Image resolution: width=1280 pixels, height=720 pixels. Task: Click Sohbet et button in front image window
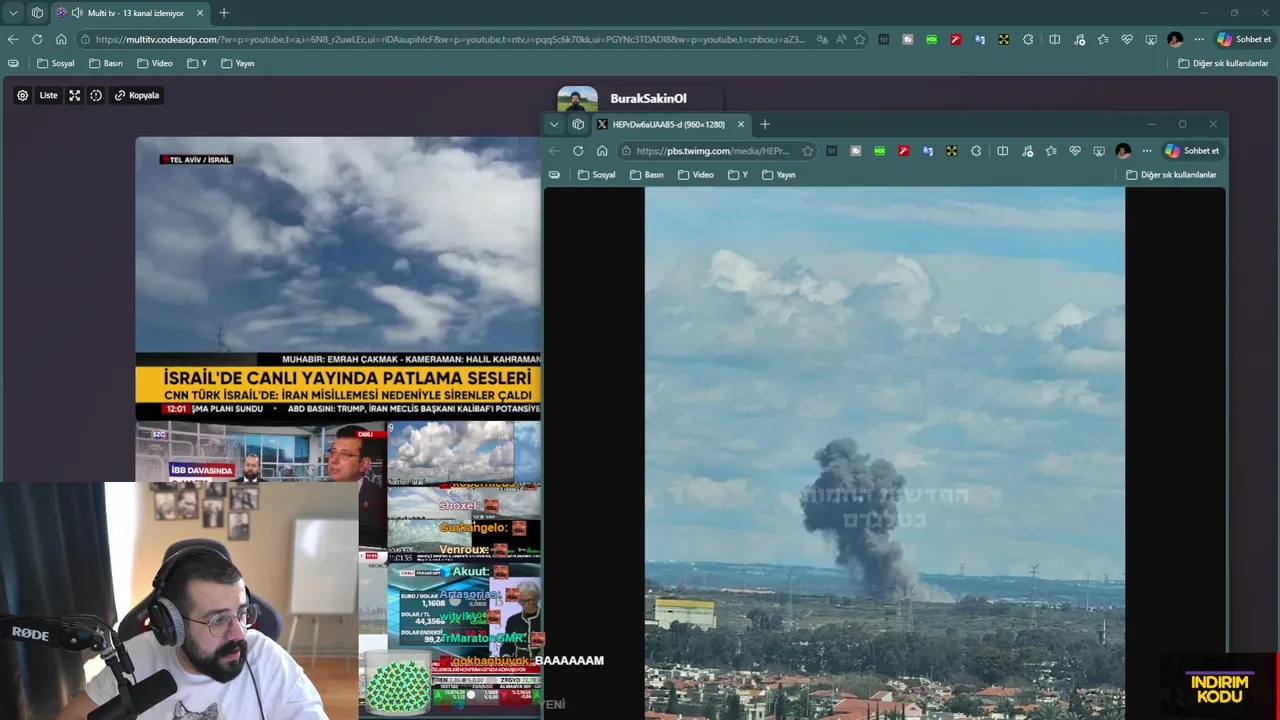pos(1192,151)
